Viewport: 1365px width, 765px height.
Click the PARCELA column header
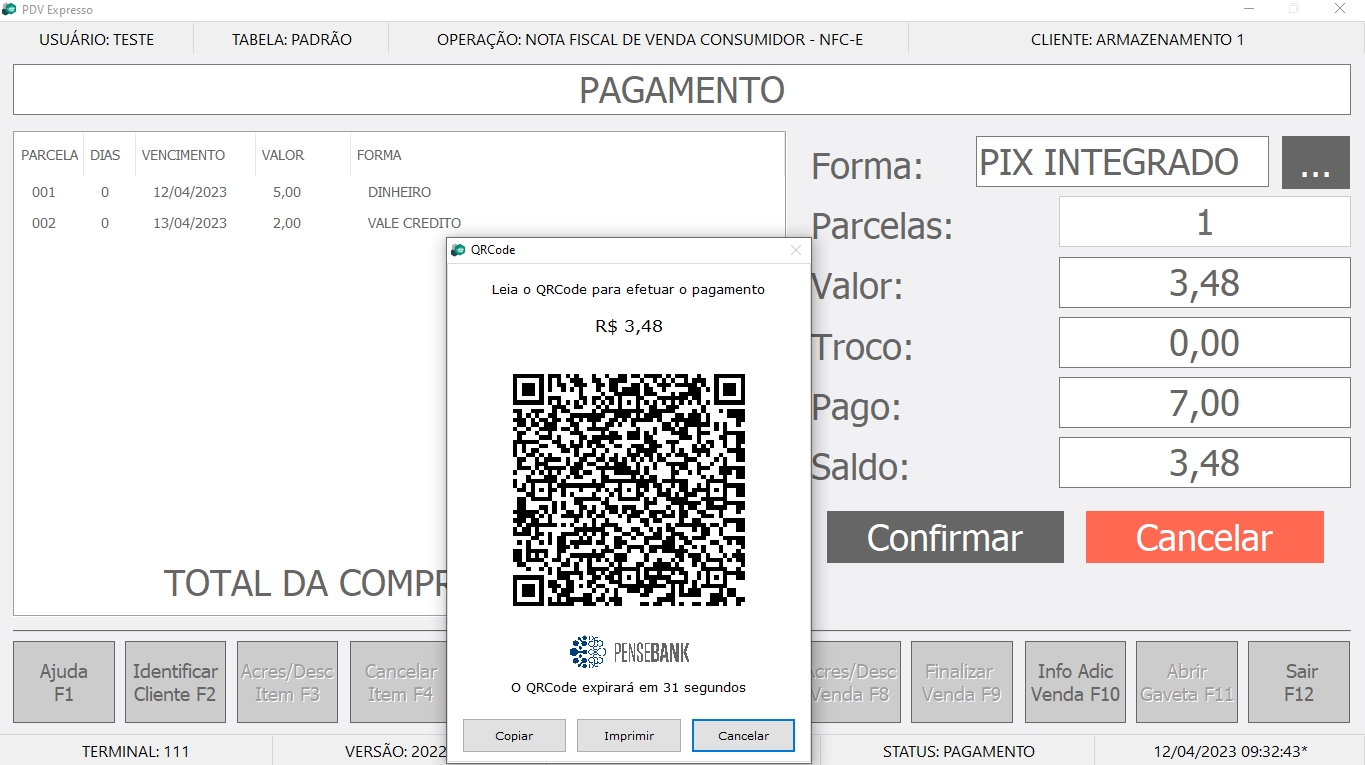coord(50,155)
